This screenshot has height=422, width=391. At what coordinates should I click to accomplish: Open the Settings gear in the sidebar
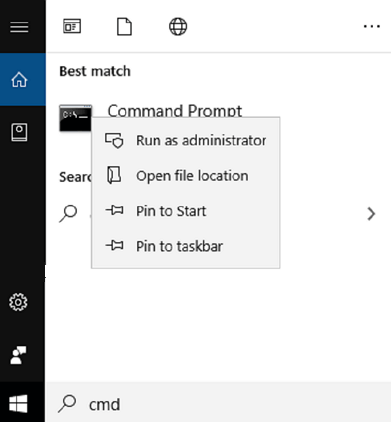tap(18, 302)
